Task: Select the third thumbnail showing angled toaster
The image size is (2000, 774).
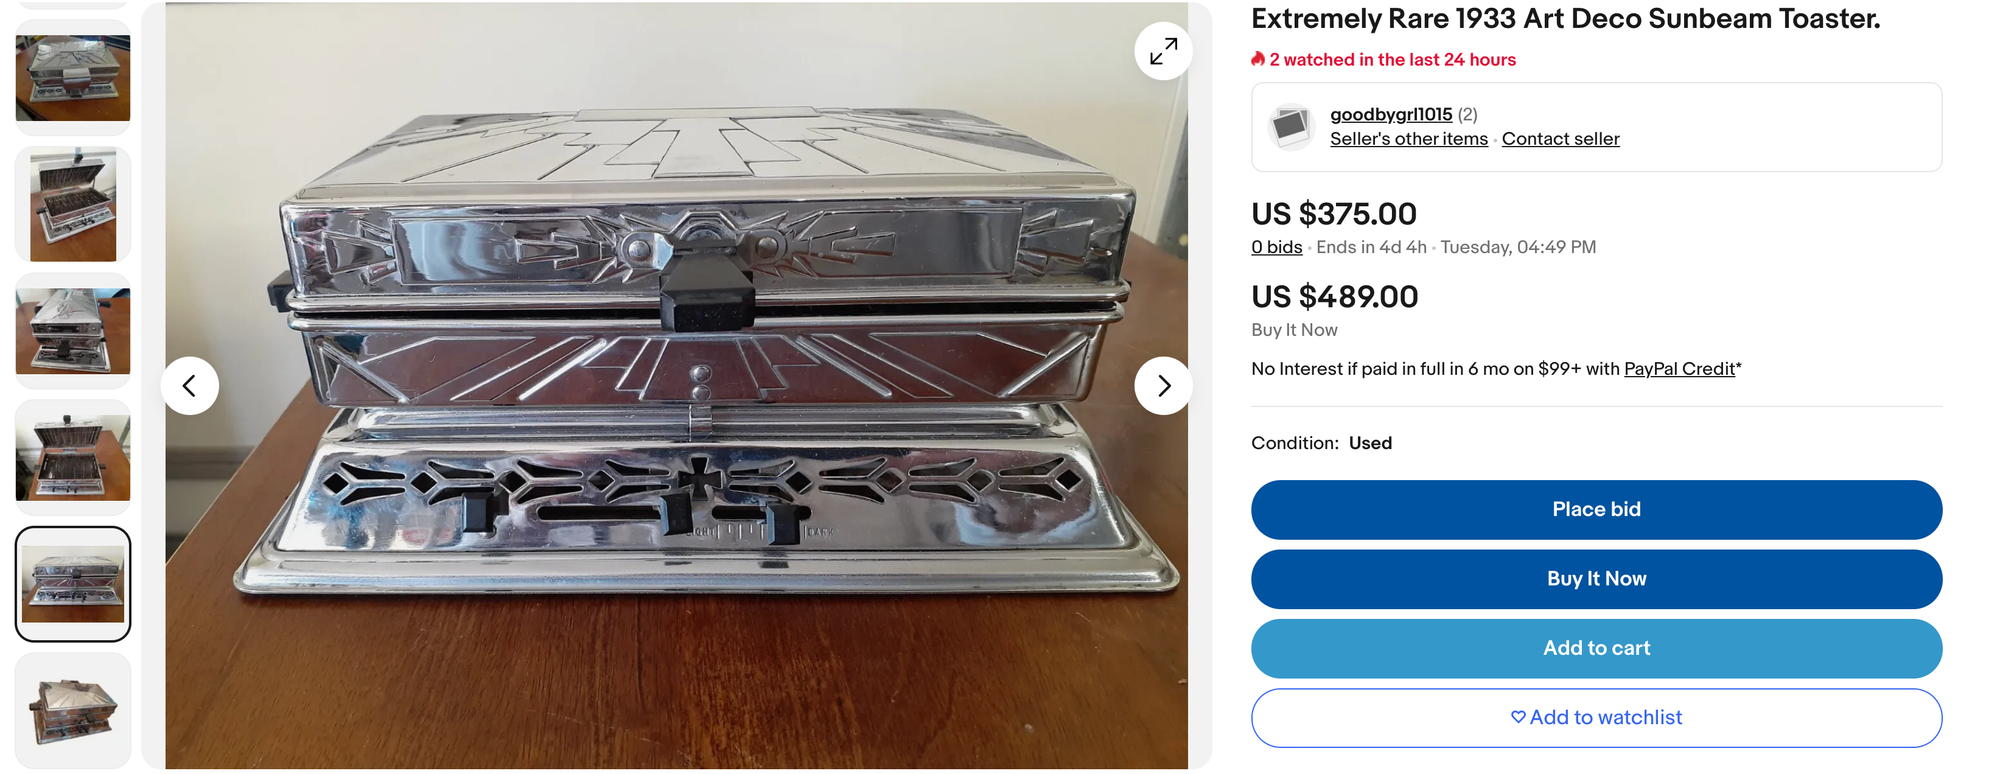Action: 73,331
